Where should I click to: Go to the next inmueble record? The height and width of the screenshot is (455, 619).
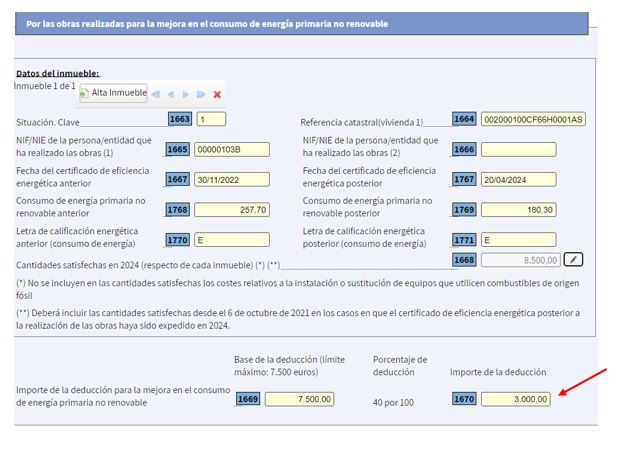point(186,94)
